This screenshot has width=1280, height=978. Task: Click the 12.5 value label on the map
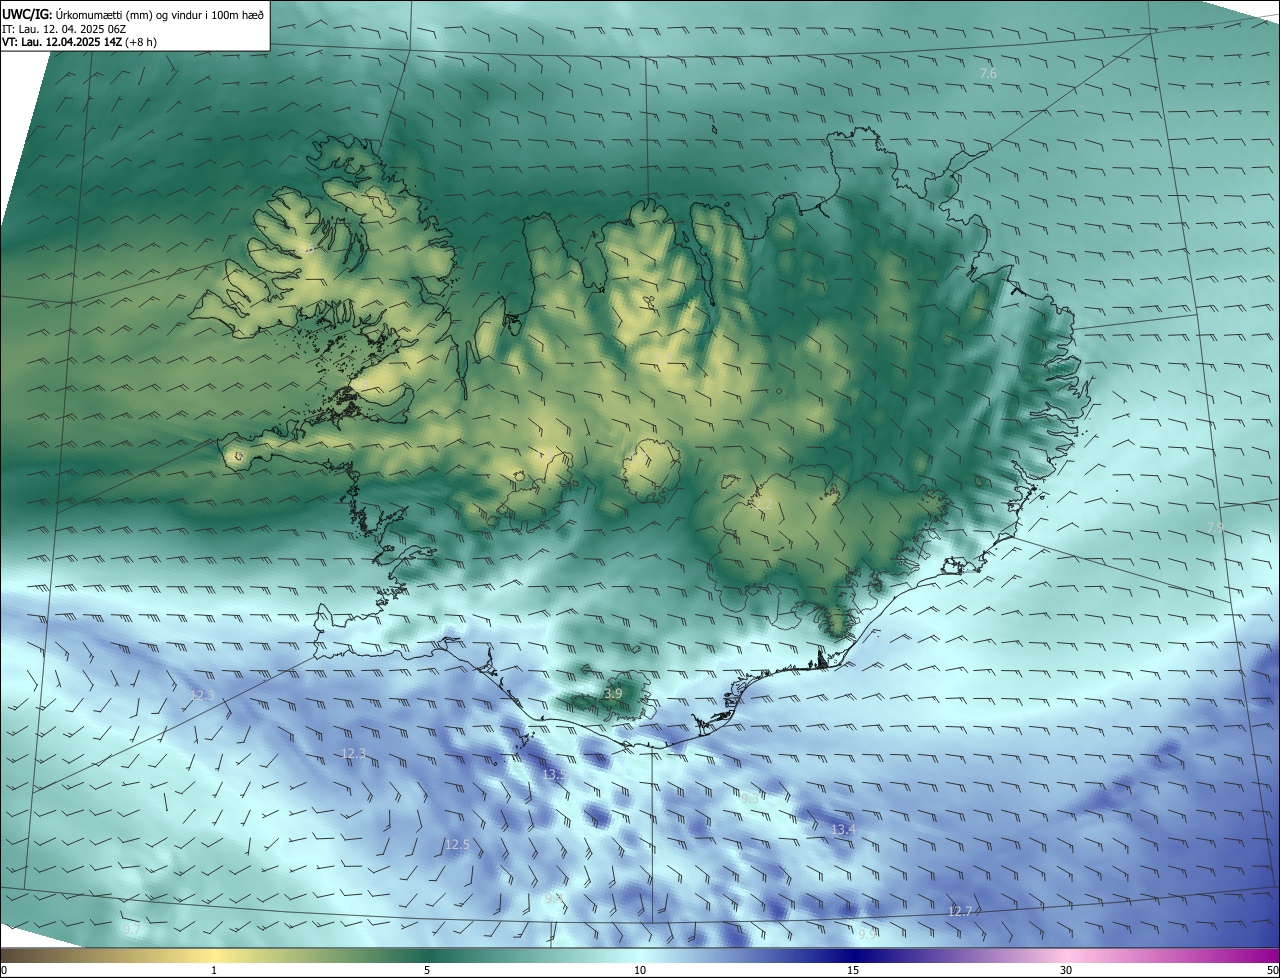[457, 844]
